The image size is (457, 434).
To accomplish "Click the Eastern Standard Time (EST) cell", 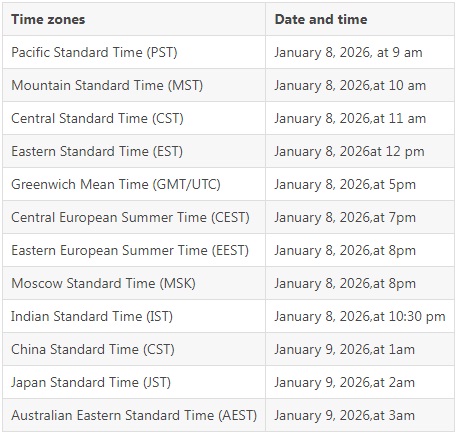I will coord(134,151).
